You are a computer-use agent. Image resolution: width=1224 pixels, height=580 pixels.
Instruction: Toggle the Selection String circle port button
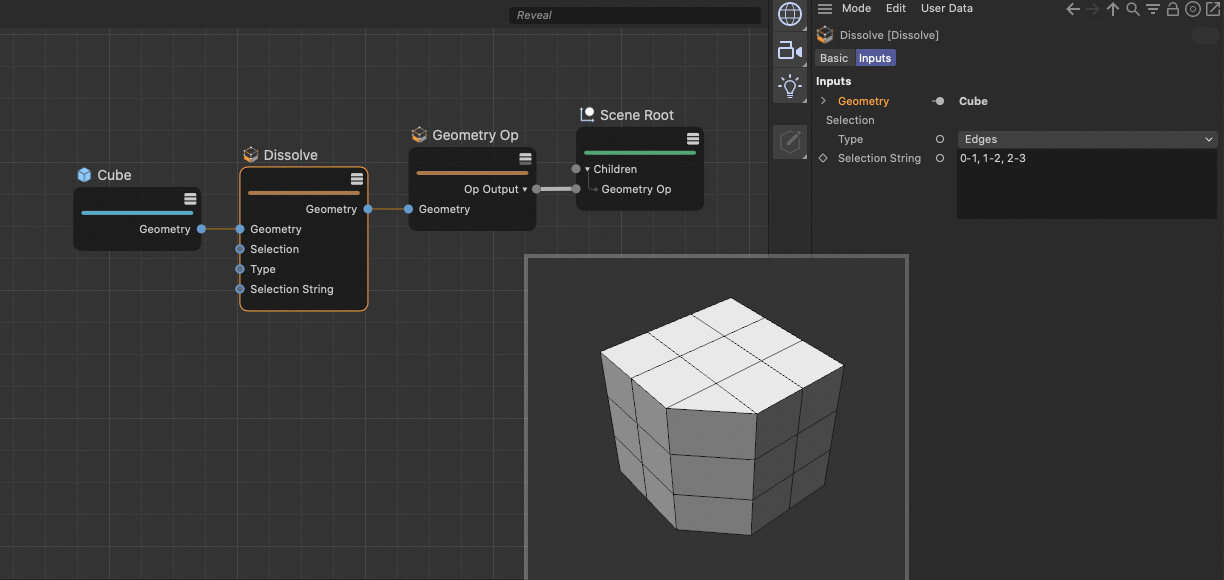(x=939, y=158)
